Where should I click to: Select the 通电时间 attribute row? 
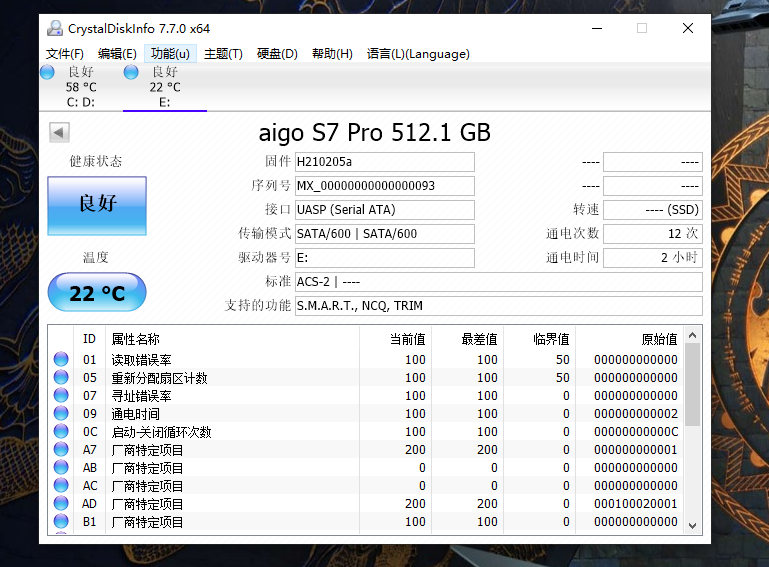[x=366, y=413]
